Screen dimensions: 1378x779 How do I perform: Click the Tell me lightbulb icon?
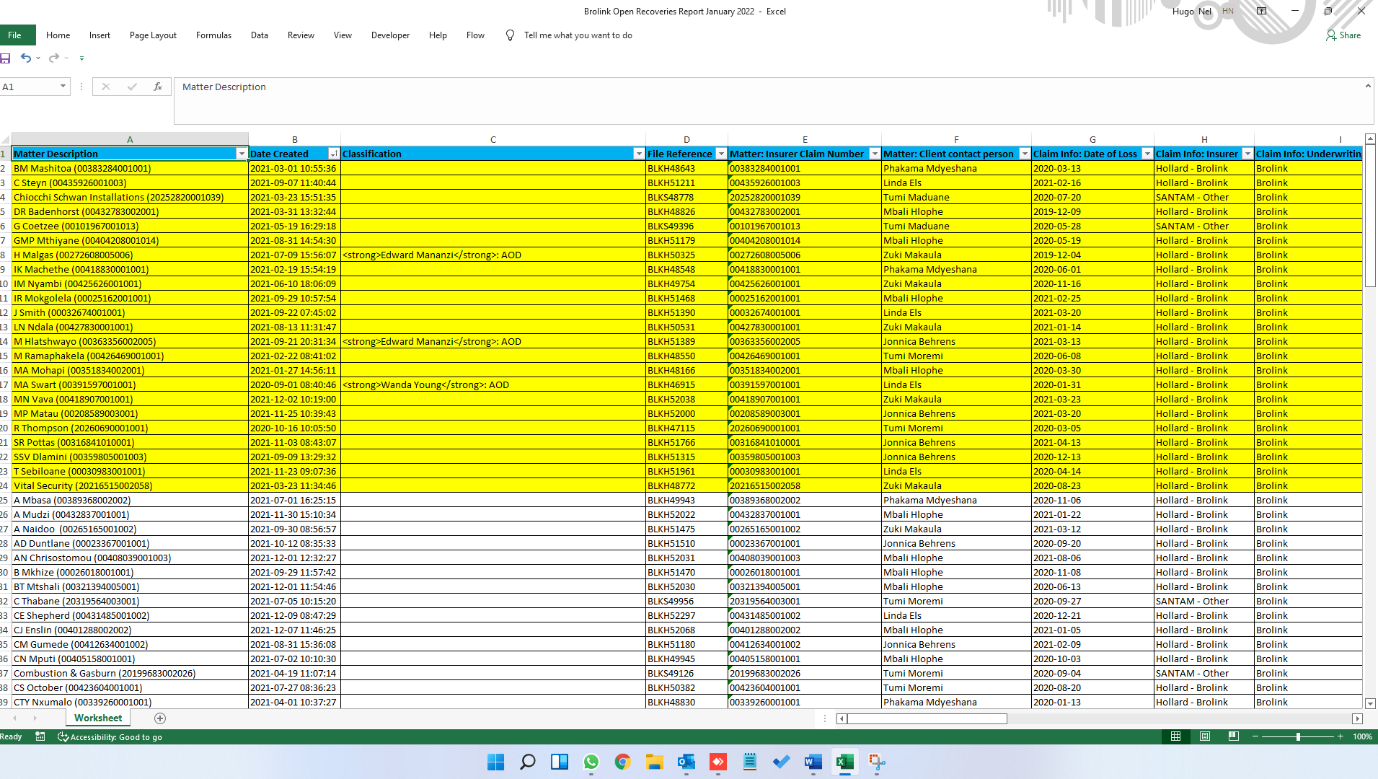[510, 35]
